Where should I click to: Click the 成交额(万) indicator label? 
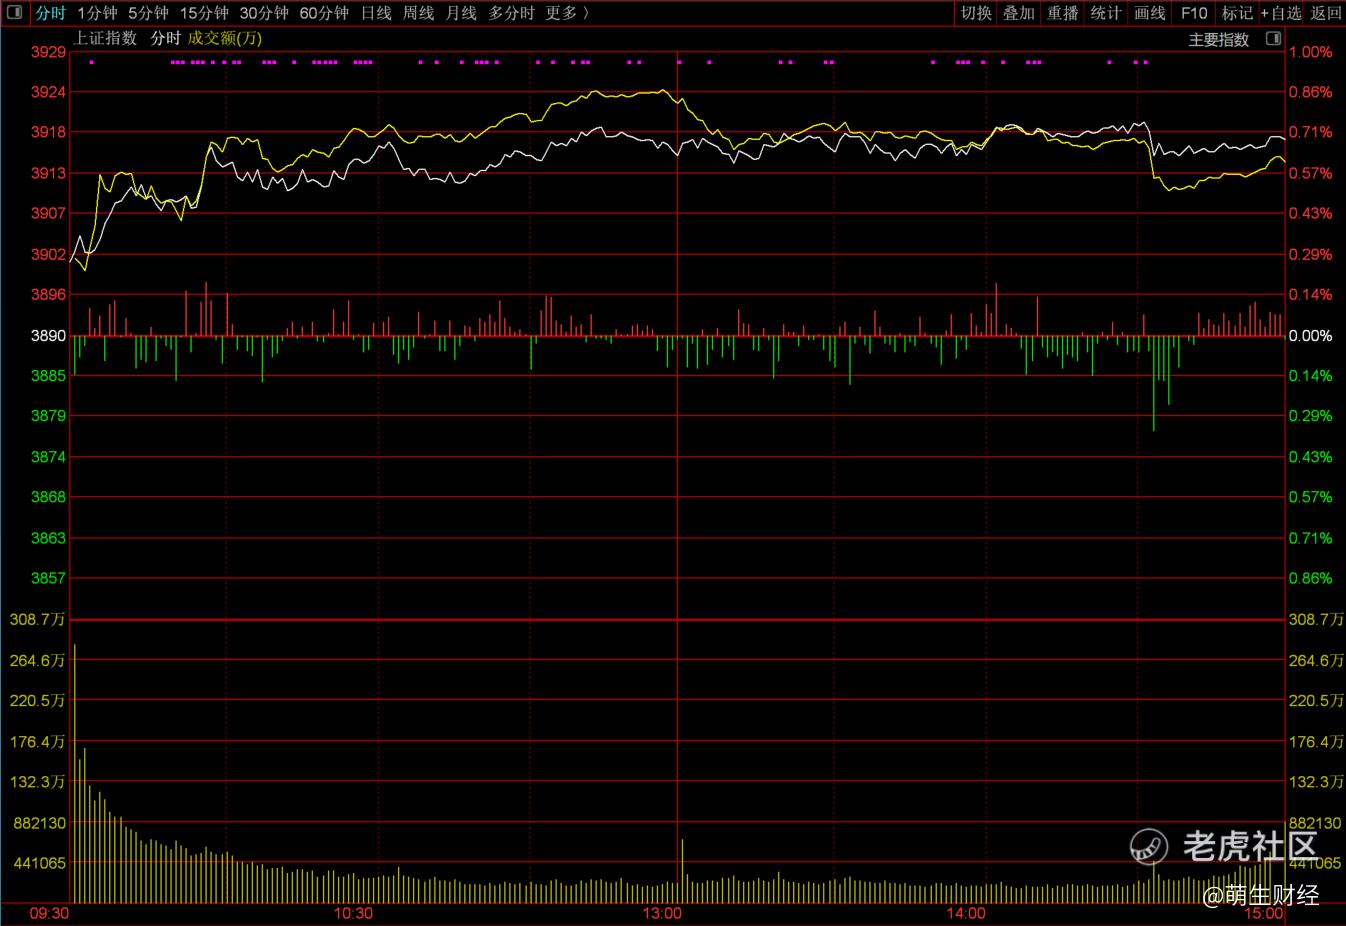coord(225,38)
